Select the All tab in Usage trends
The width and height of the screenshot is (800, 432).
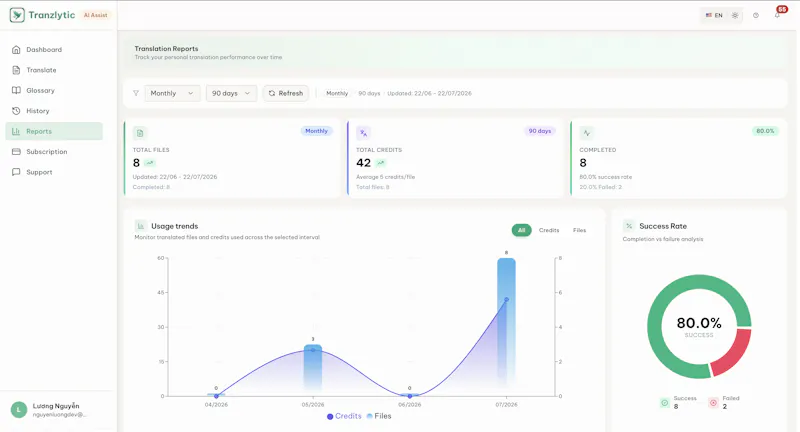521,231
